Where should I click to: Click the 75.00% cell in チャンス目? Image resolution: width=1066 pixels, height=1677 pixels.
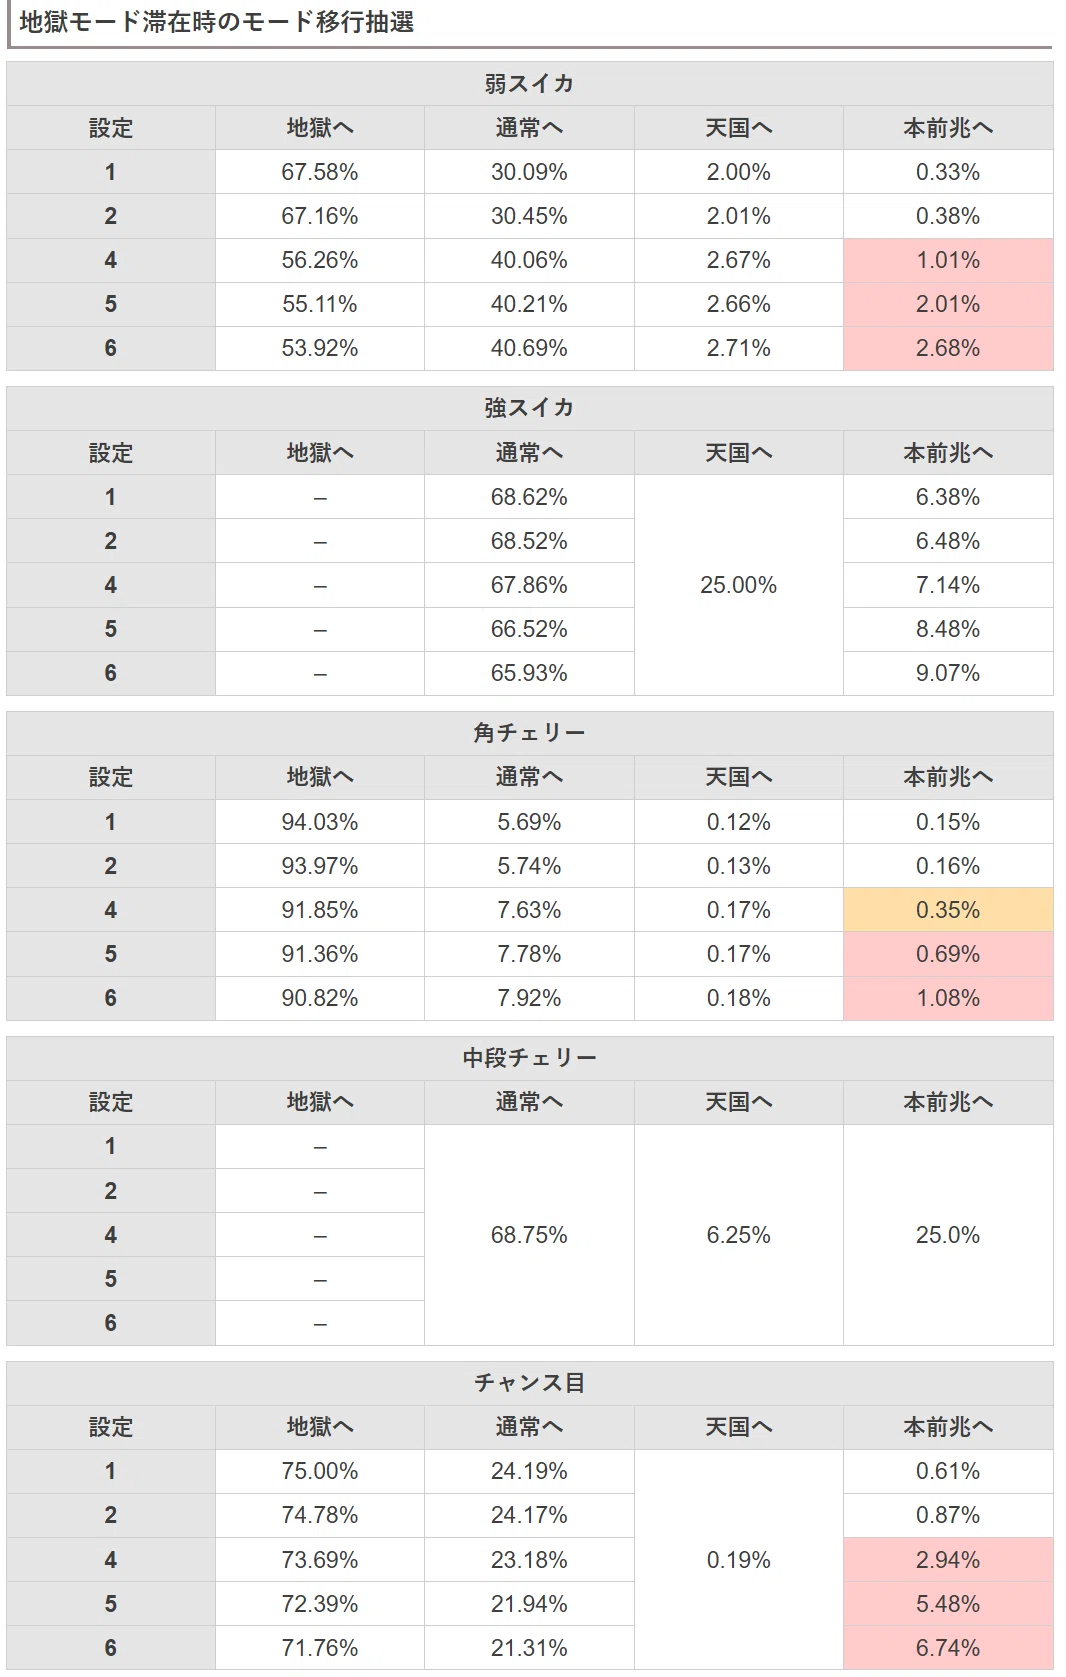click(x=320, y=1471)
